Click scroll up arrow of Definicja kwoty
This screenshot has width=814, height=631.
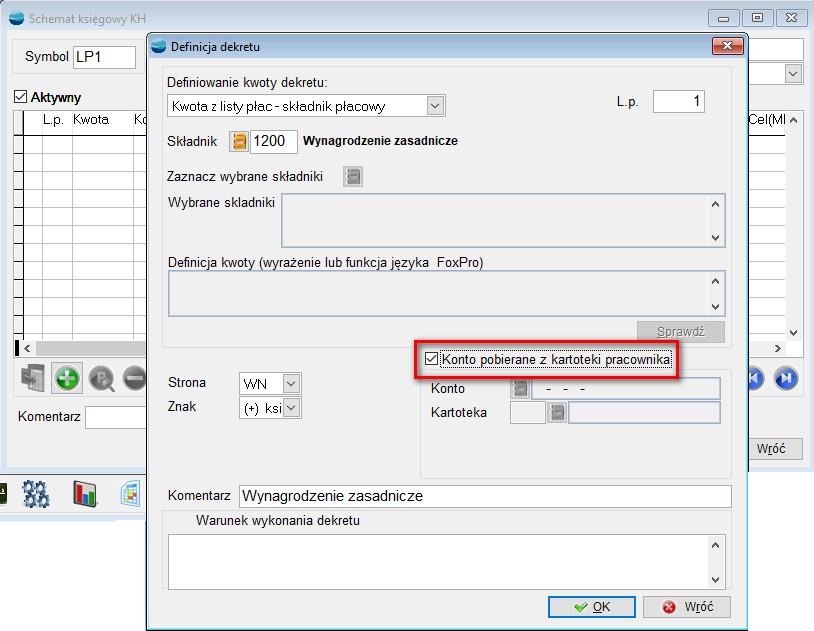point(715,281)
